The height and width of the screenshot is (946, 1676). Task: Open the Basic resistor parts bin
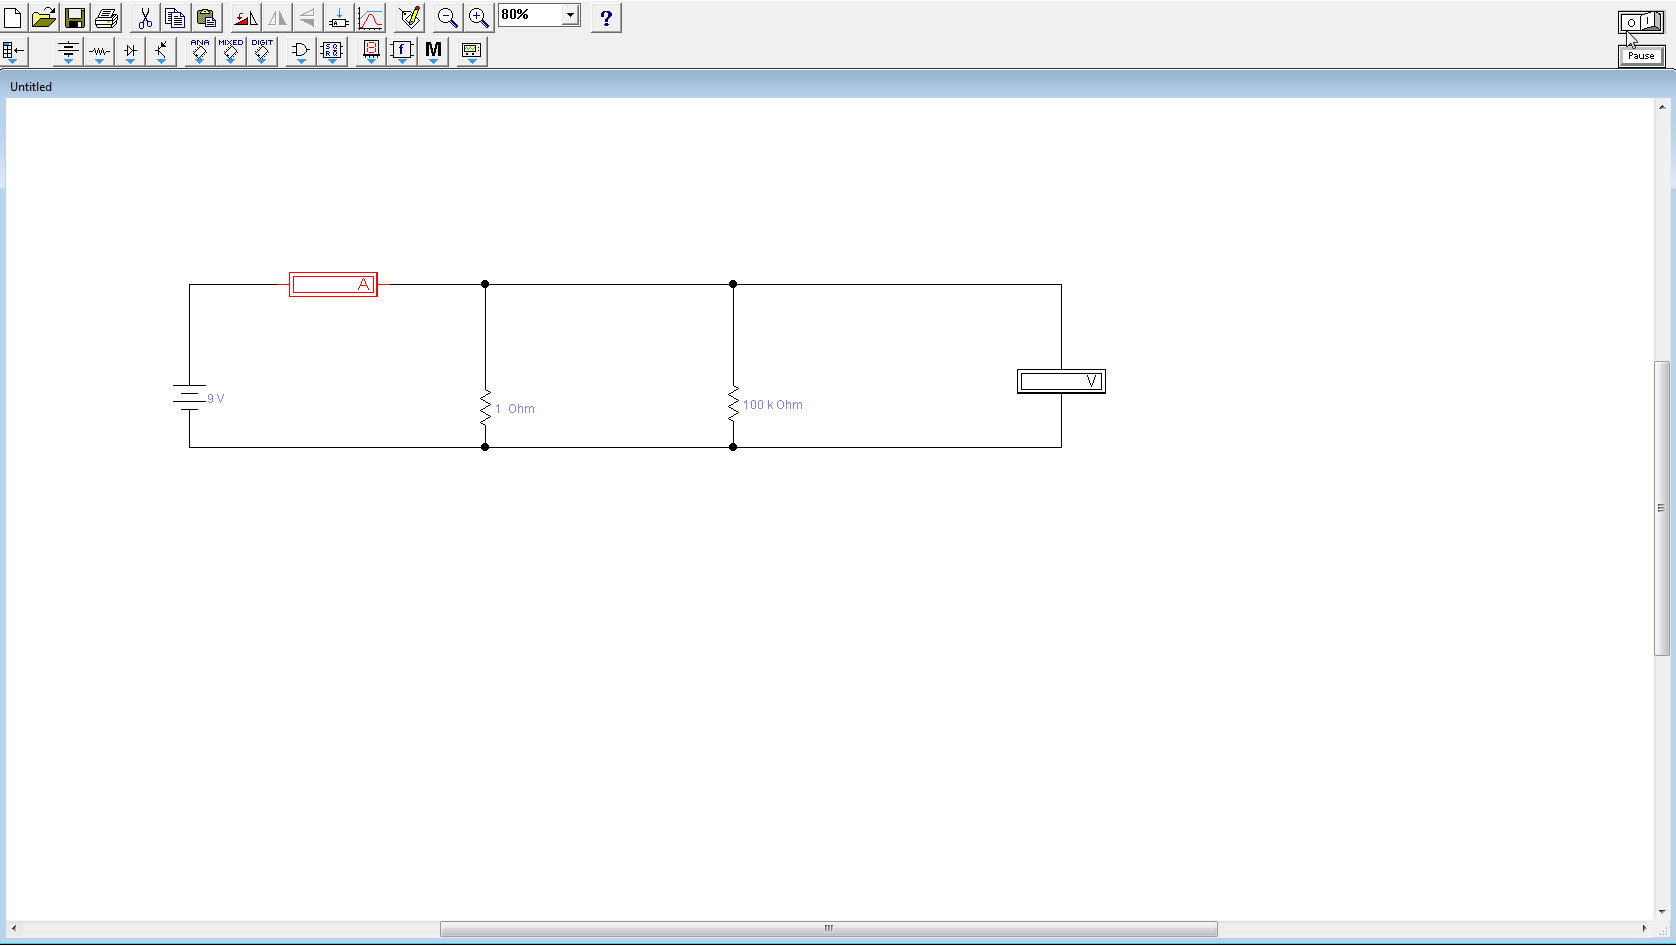[99, 52]
